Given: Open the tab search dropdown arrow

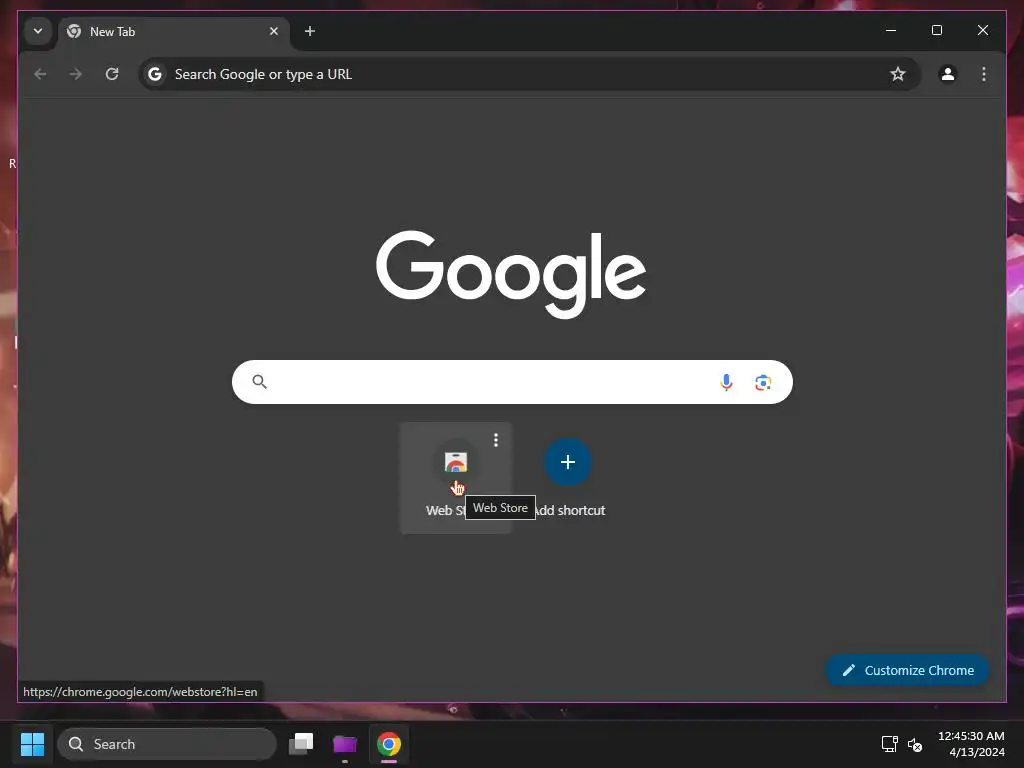Looking at the screenshot, I should [38, 31].
